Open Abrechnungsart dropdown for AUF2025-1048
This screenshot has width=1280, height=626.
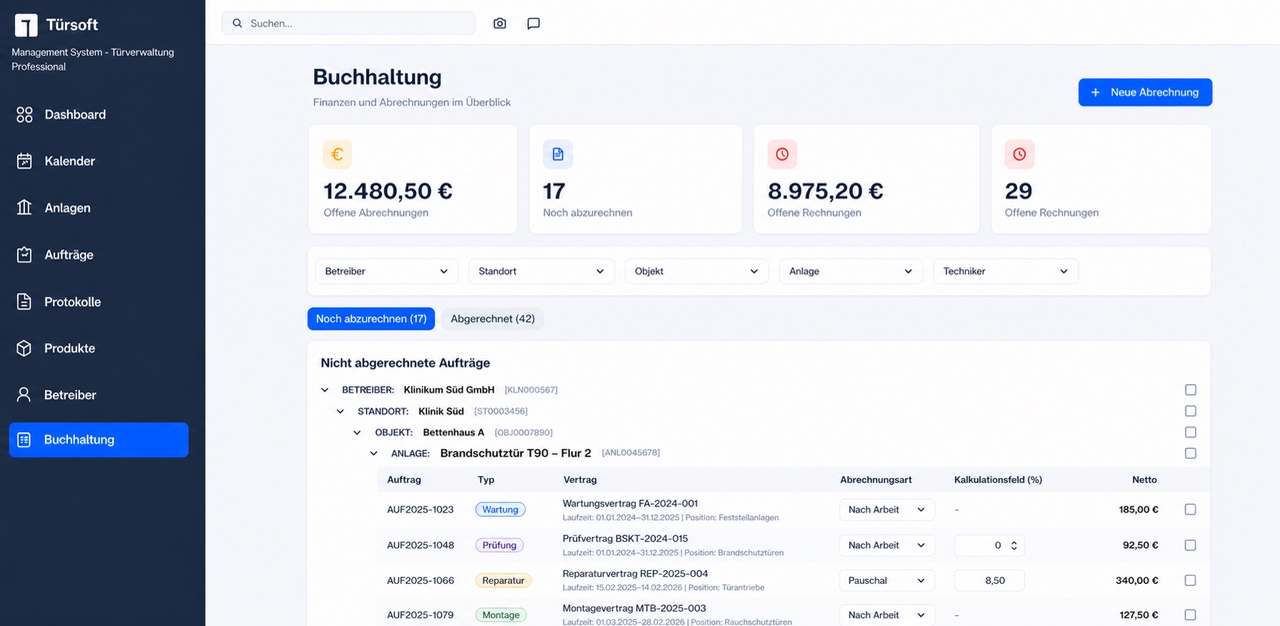pyautogui.click(x=887, y=545)
